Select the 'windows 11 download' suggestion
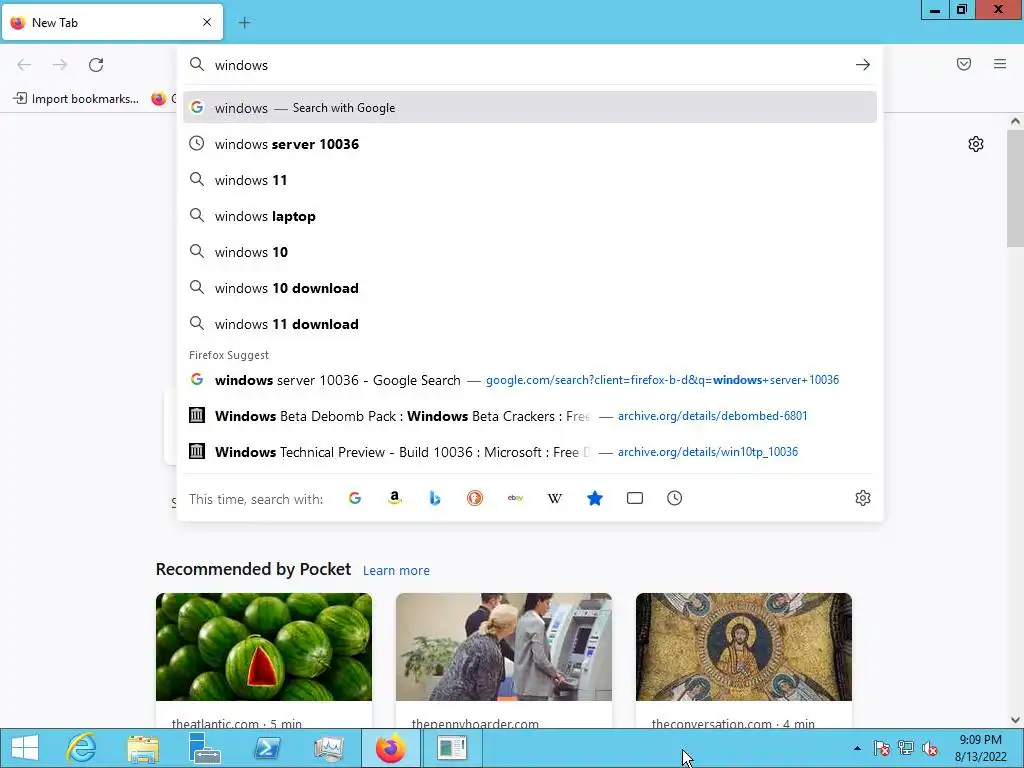The height and width of the screenshot is (768, 1024). tap(530, 324)
